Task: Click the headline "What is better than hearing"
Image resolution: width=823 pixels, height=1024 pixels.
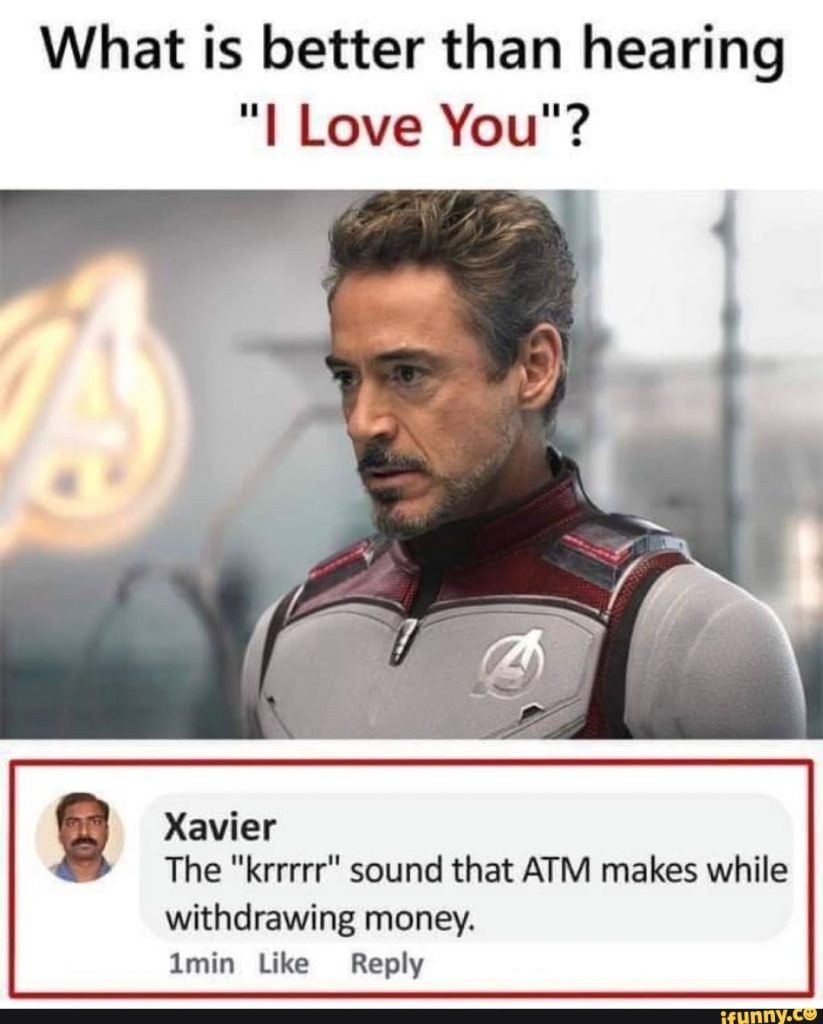Action: (x=412, y=51)
